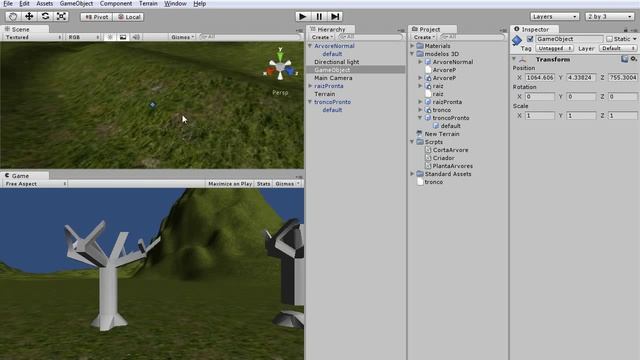This screenshot has height=360, width=640.
Task: Open the Assets menu
Action: (x=44, y=4)
